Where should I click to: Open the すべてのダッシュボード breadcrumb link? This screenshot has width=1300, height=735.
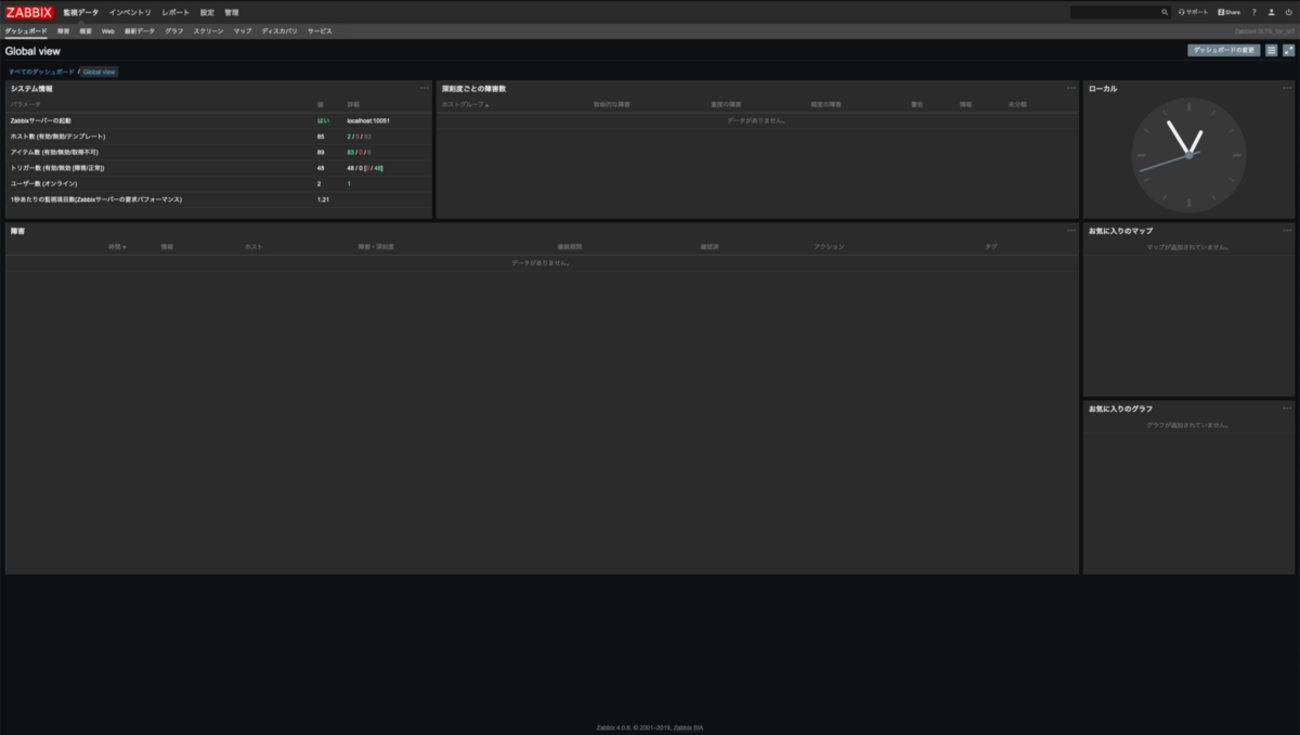41,72
